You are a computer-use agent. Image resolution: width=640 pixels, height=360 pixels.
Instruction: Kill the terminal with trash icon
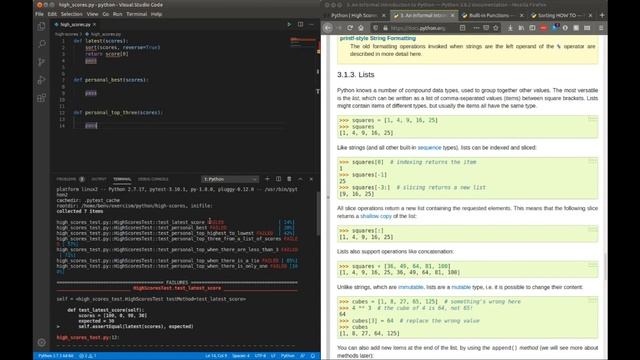tap(289, 179)
